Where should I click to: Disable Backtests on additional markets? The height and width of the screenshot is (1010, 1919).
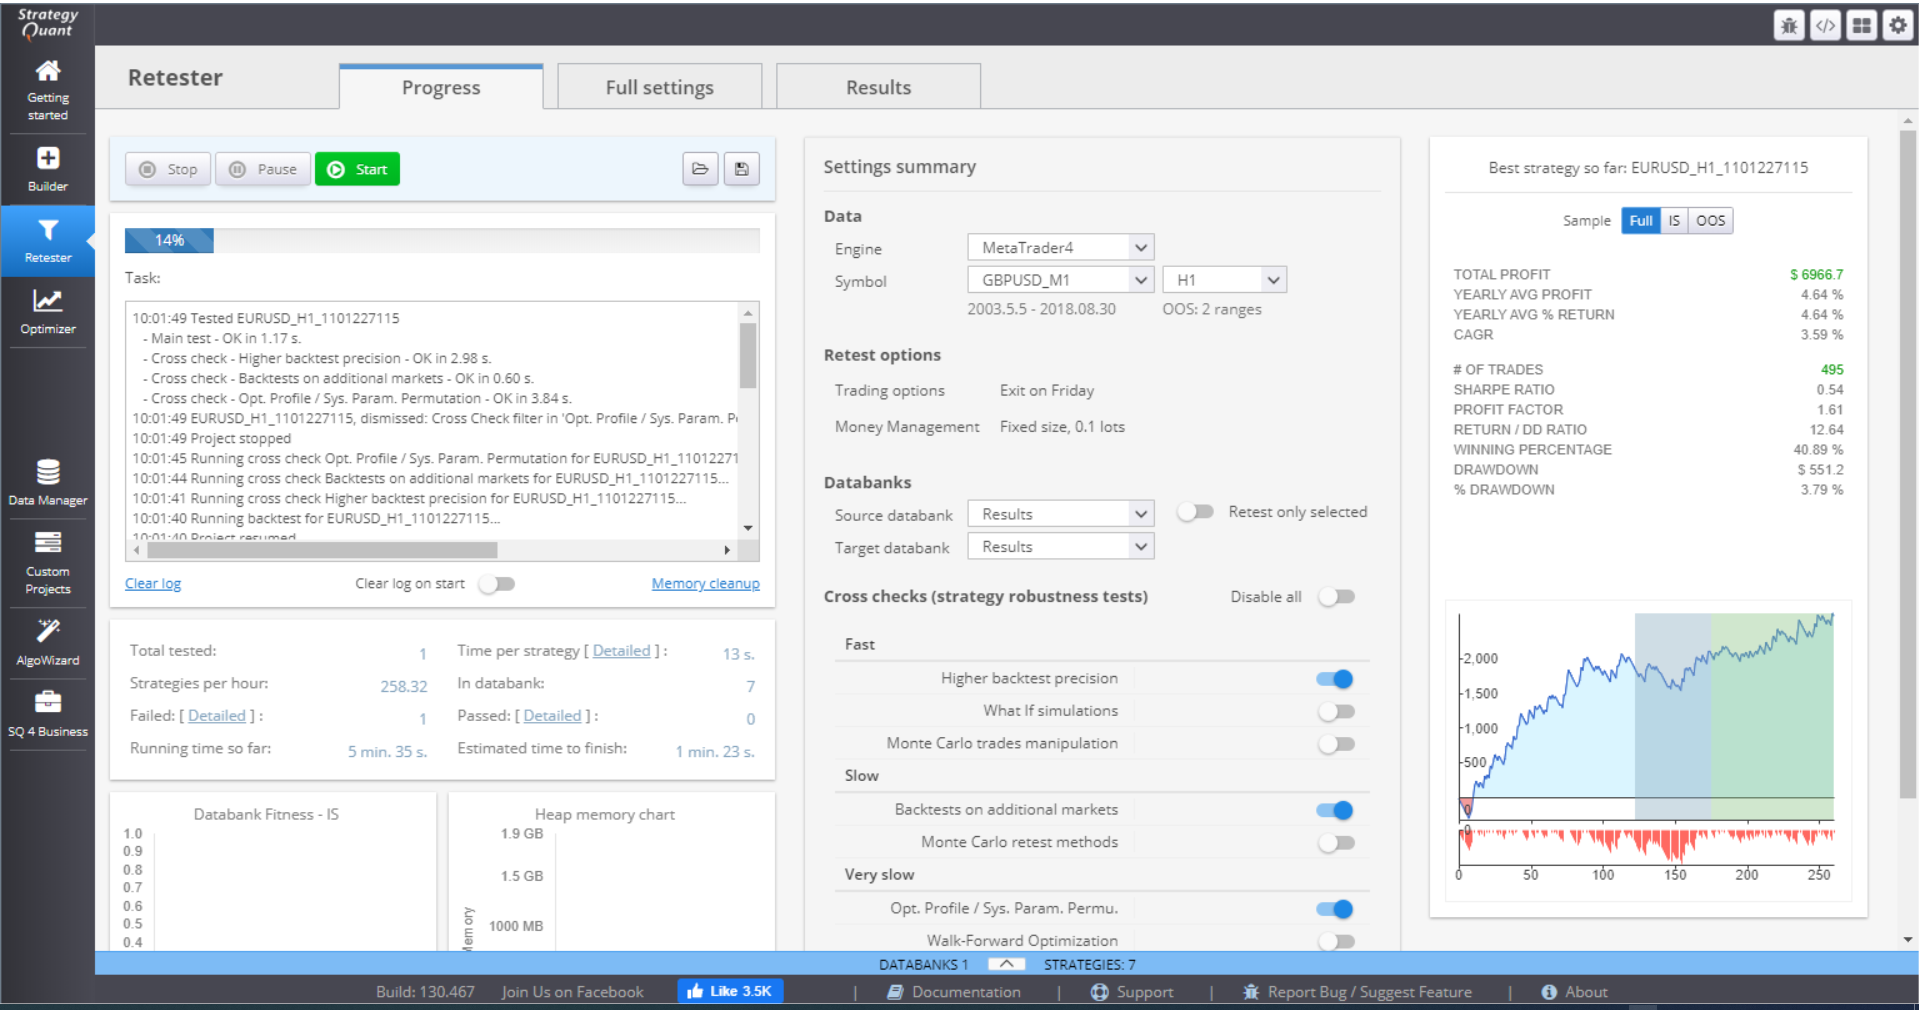pos(1336,810)
